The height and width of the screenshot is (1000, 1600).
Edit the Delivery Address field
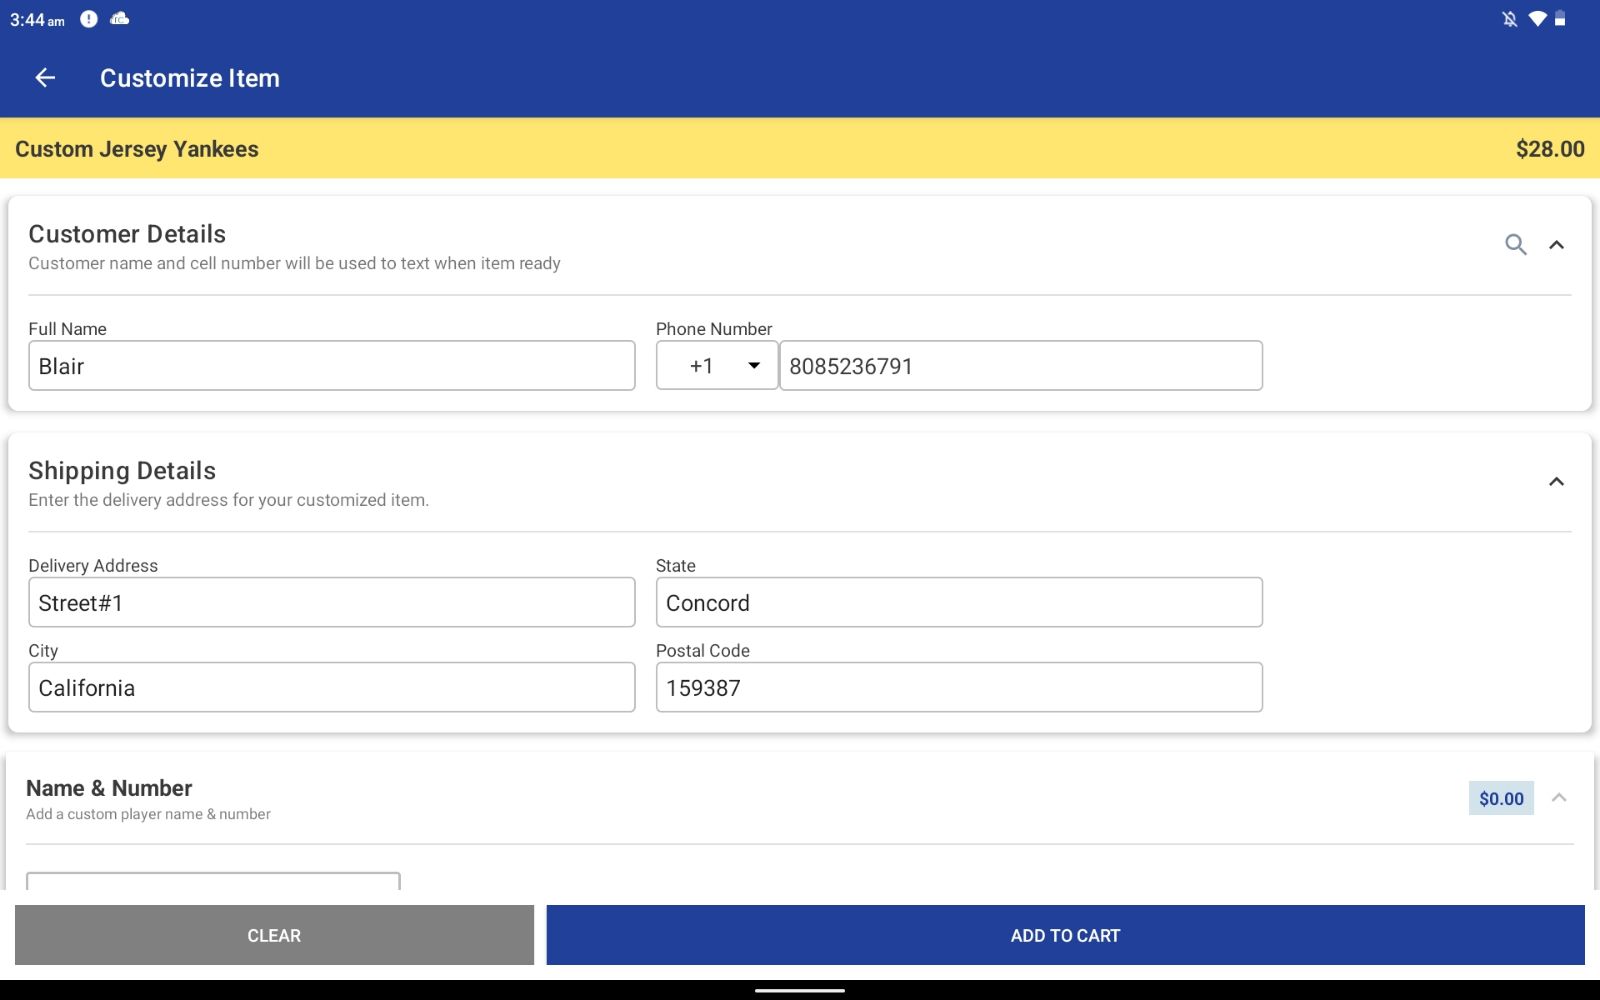click(x=332, y=603)
